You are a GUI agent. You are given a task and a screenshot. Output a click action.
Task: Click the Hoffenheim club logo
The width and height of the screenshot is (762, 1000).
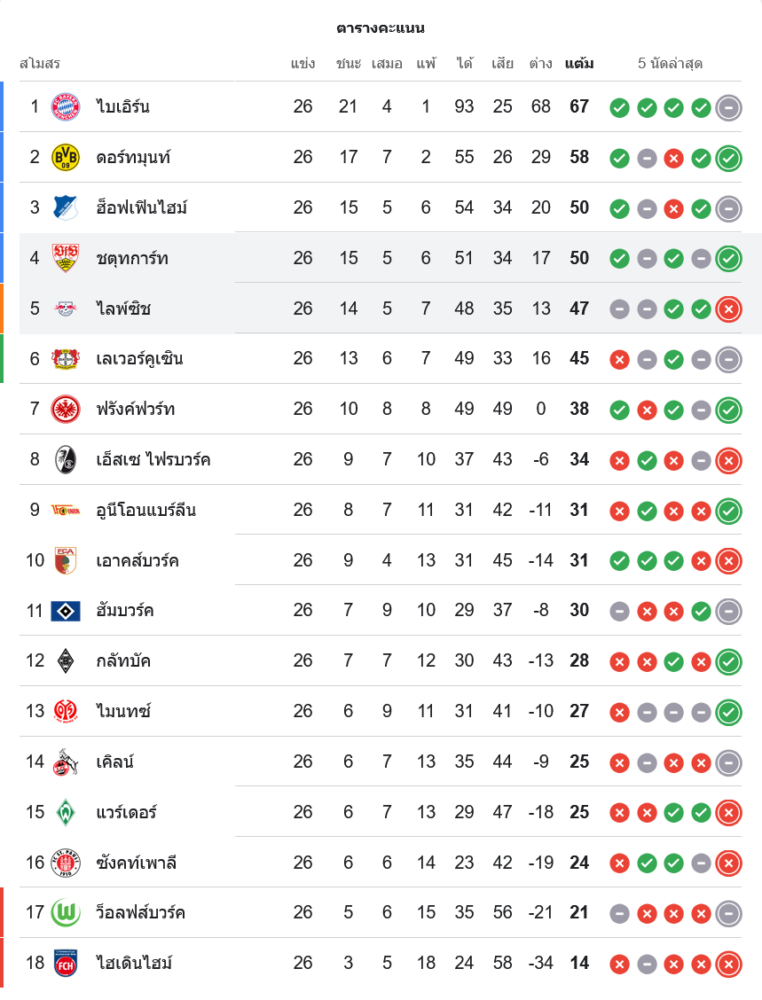point(65,208)
